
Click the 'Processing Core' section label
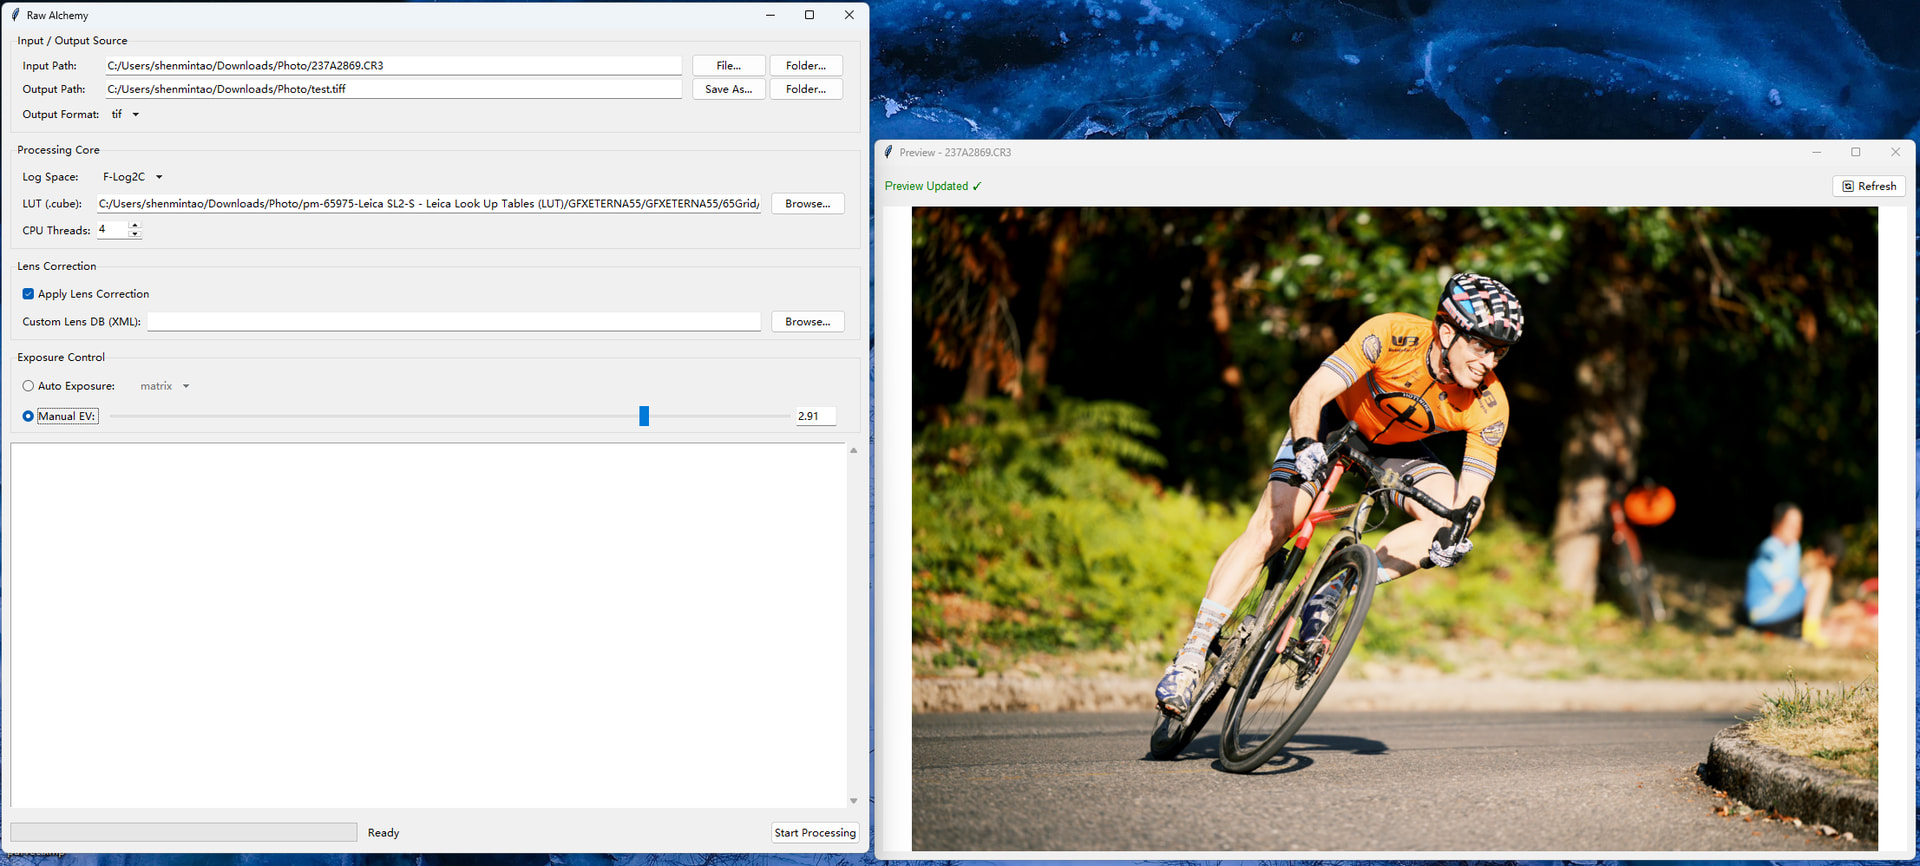click(58, 150)
